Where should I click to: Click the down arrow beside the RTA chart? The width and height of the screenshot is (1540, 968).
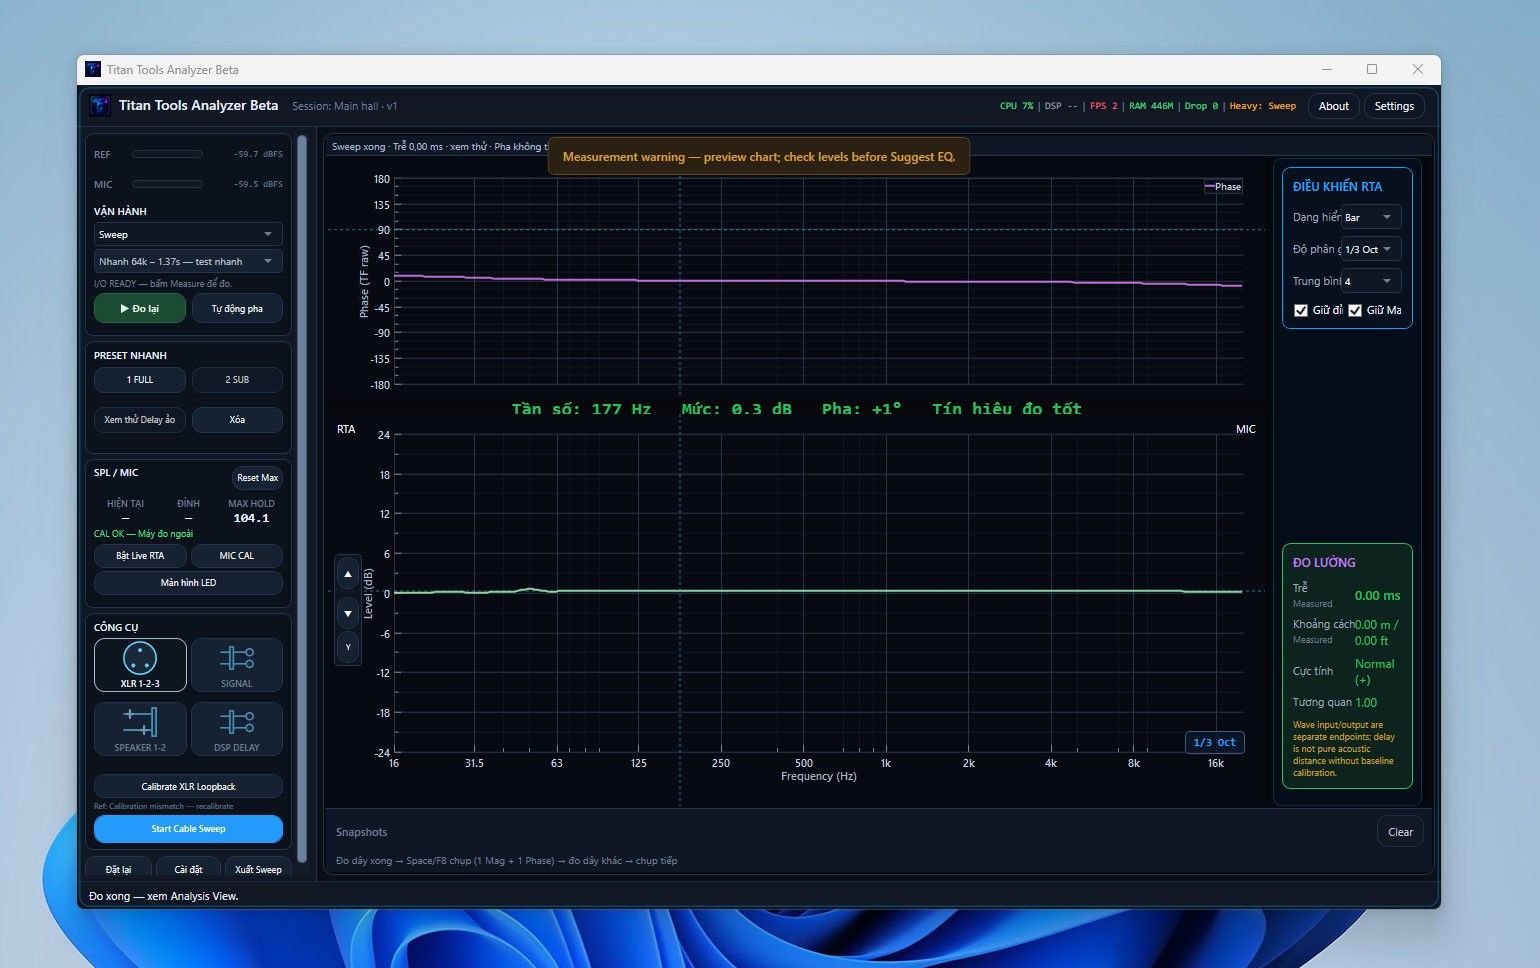pyautogui.click(x=348, y=613)
